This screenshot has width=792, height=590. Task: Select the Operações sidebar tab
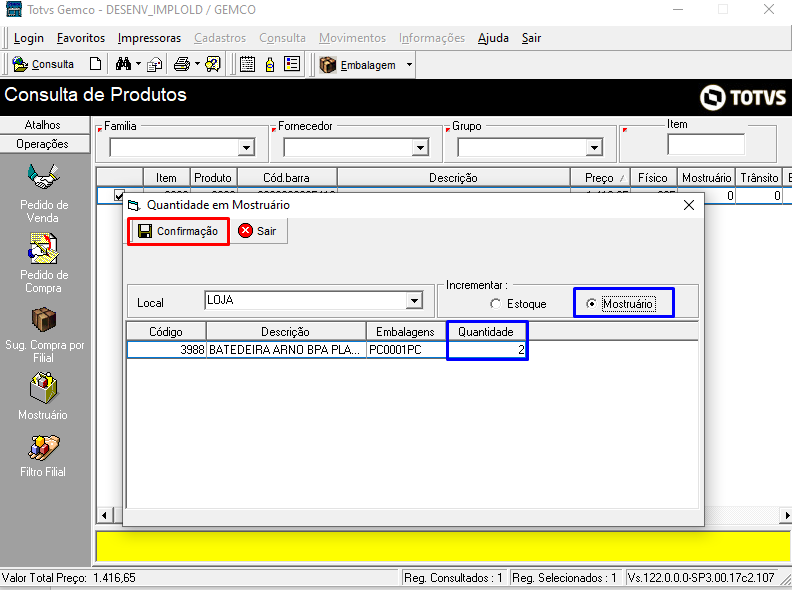coord(45,144)
